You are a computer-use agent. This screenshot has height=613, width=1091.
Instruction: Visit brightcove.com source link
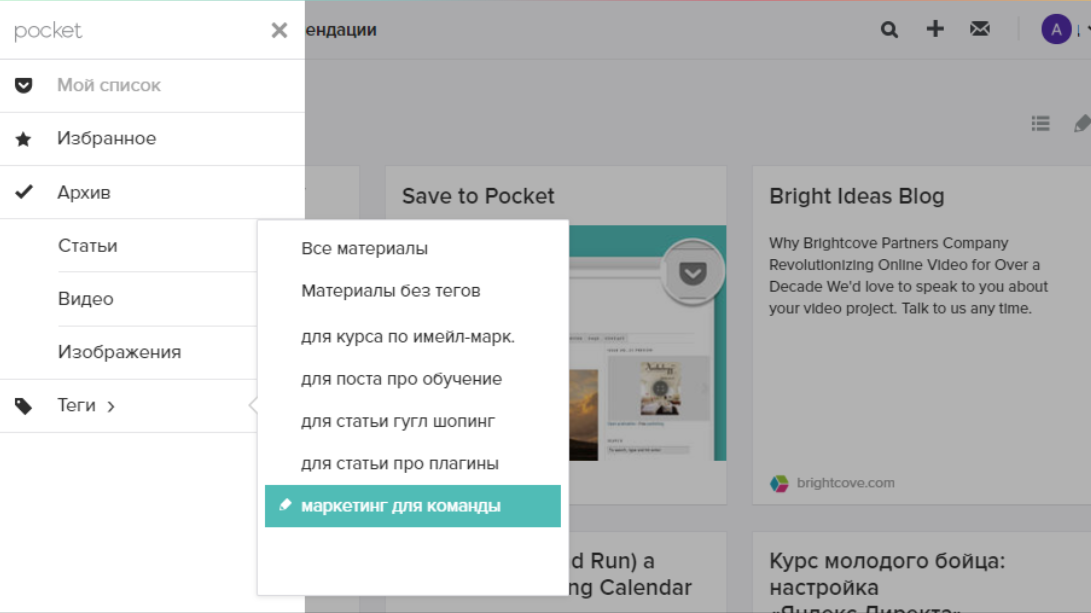coord(845,483)
